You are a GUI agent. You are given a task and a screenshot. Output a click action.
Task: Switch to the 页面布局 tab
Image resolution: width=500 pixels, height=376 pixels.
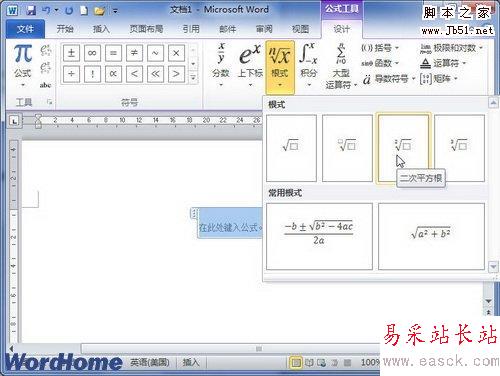146,29
